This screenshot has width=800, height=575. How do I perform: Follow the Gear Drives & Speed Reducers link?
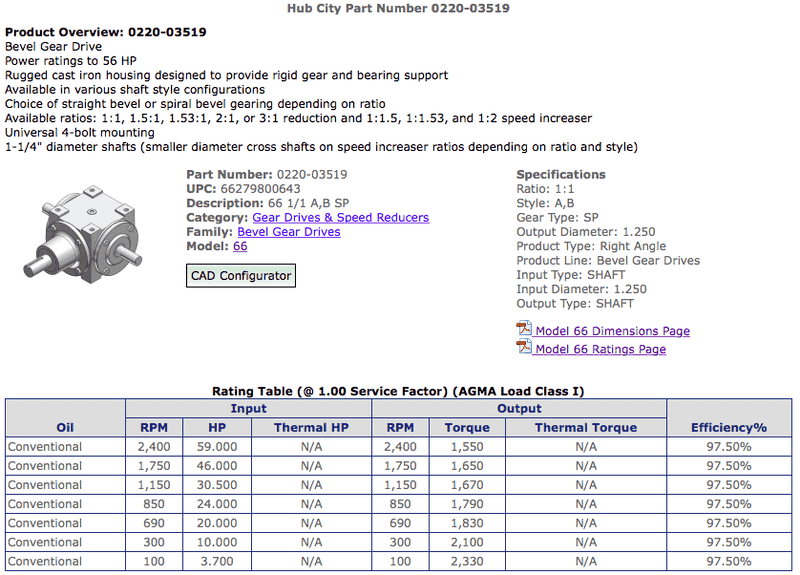pos(341,217)
